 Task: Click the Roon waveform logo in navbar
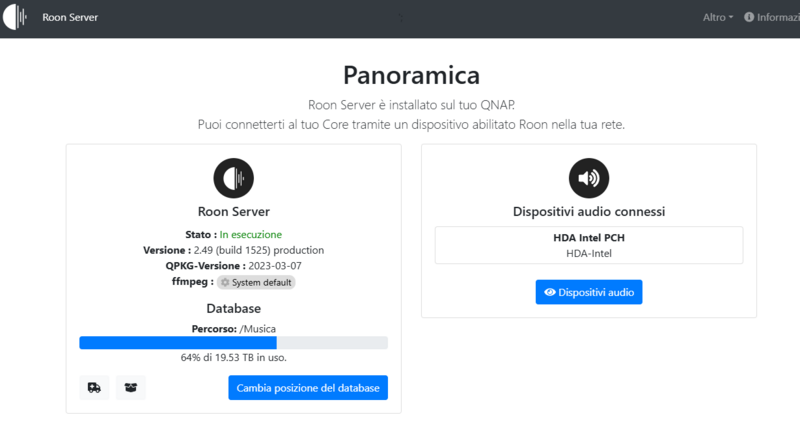click(16, 18)
